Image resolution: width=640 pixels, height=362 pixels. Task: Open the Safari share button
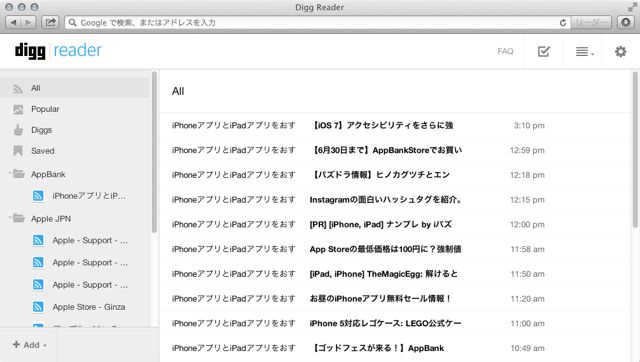click(50, 22)
